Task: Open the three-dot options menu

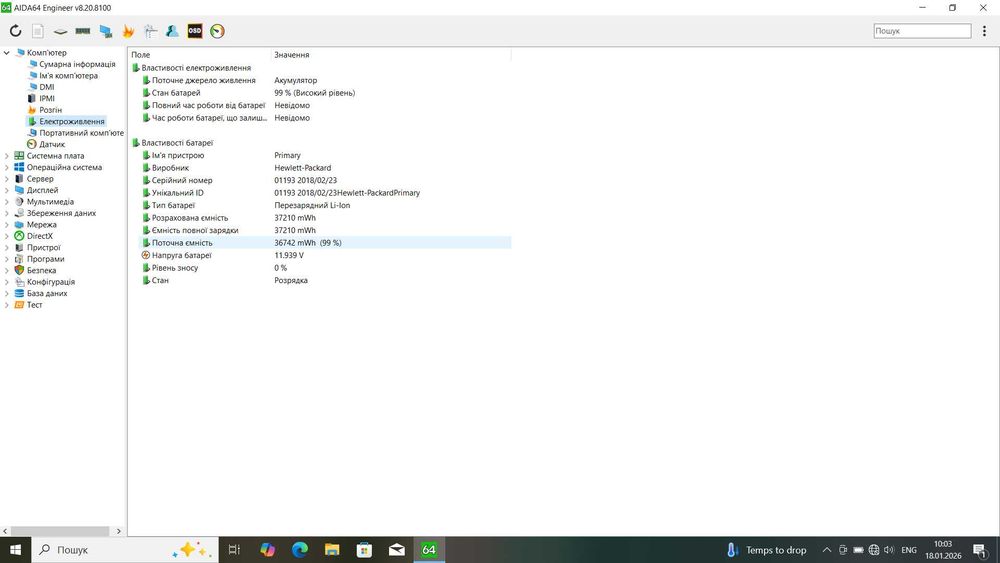Action: click(984, 31)
